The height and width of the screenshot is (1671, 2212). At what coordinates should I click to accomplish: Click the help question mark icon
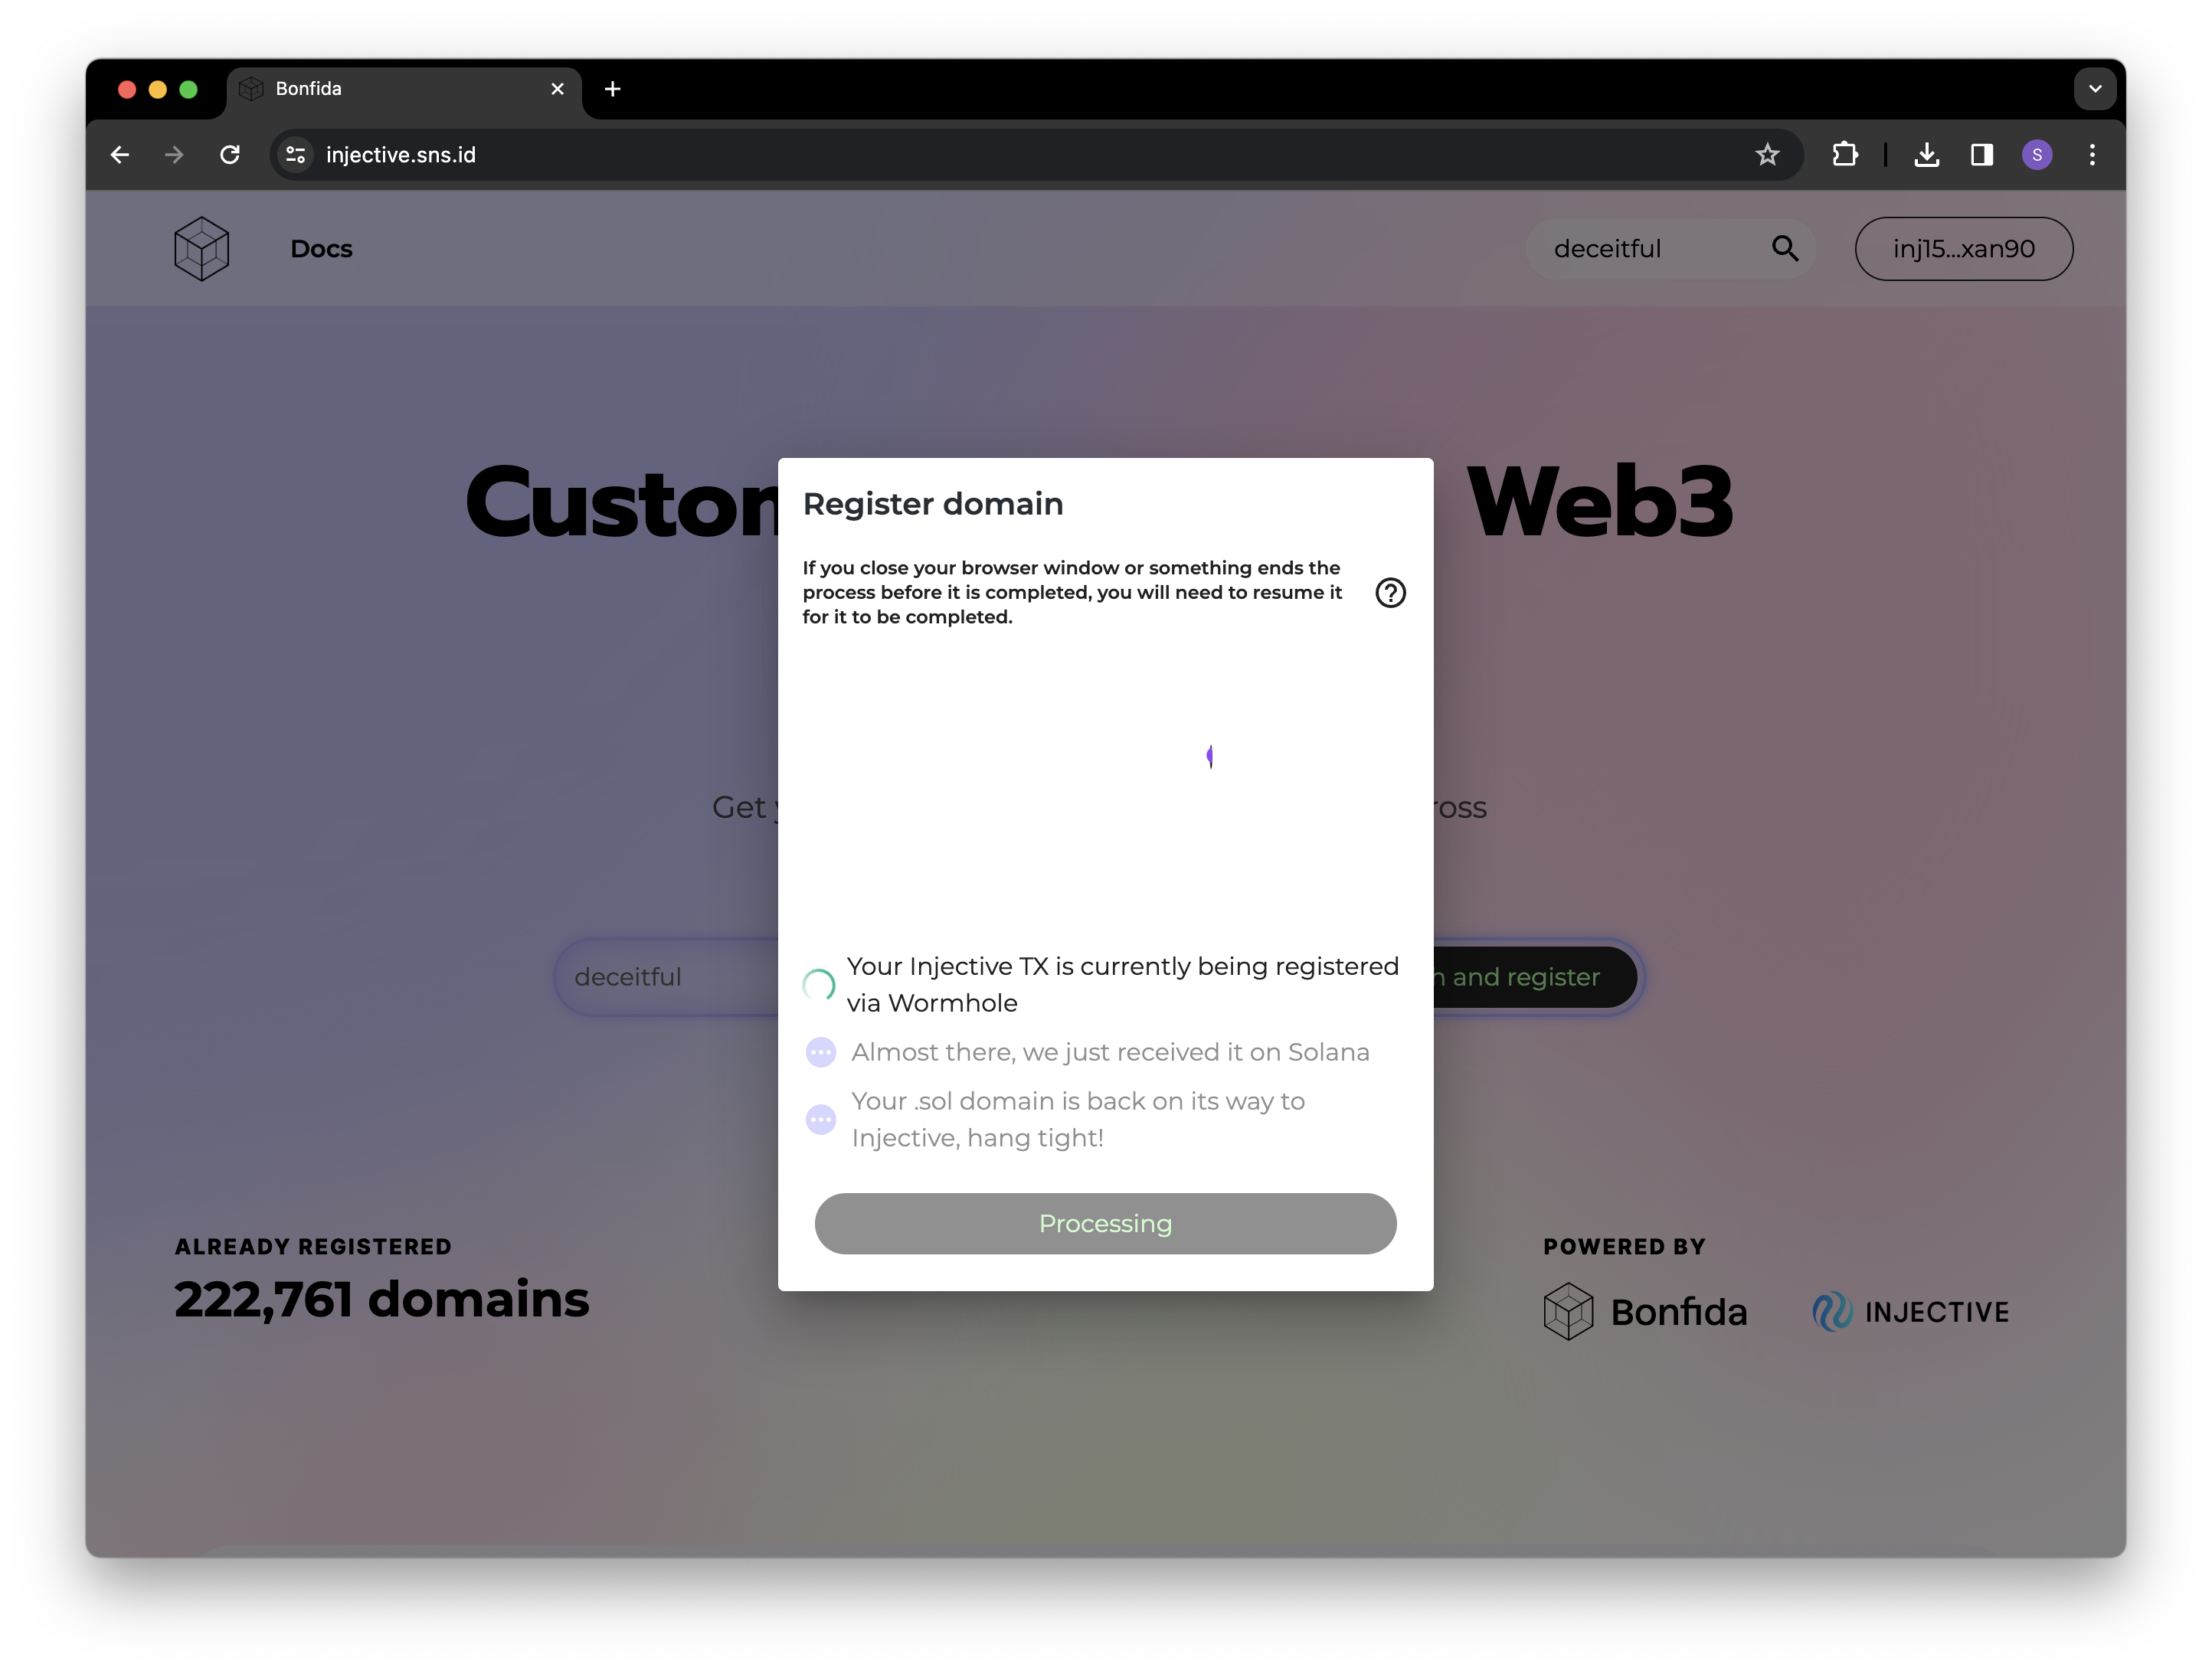click(1390, 593)
